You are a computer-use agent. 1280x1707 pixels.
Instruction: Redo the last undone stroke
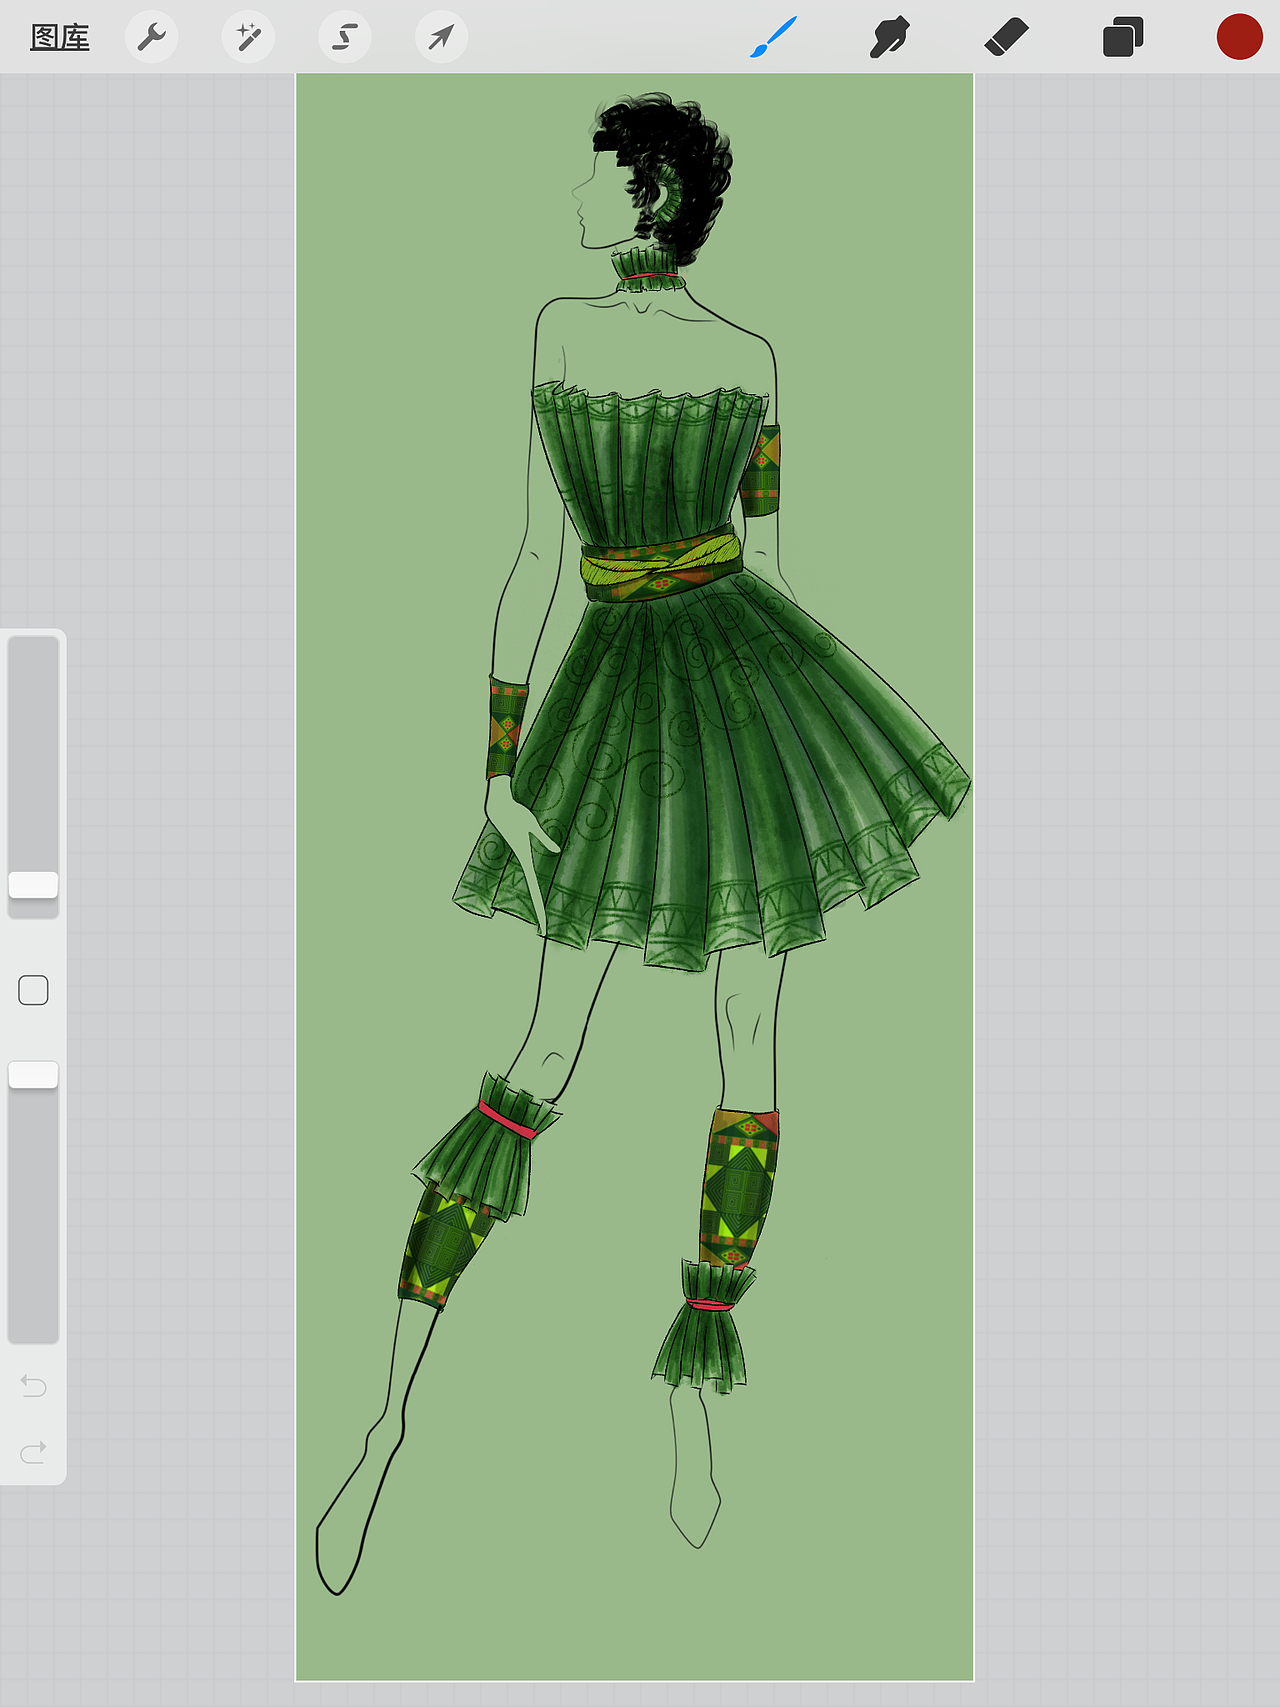(x=33, y=1452)
